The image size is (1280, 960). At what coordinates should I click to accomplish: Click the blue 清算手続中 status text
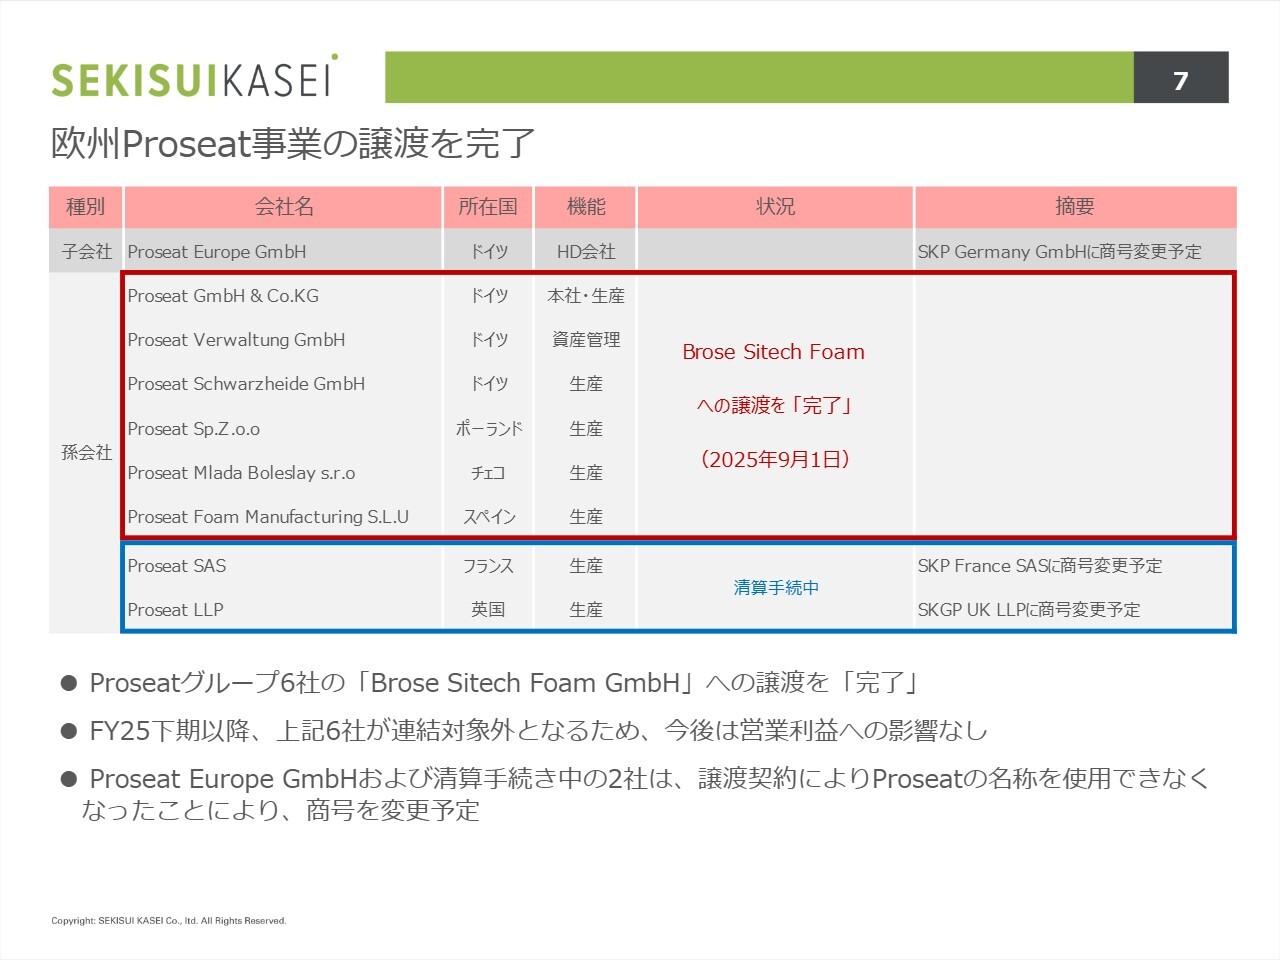point(775,588)
